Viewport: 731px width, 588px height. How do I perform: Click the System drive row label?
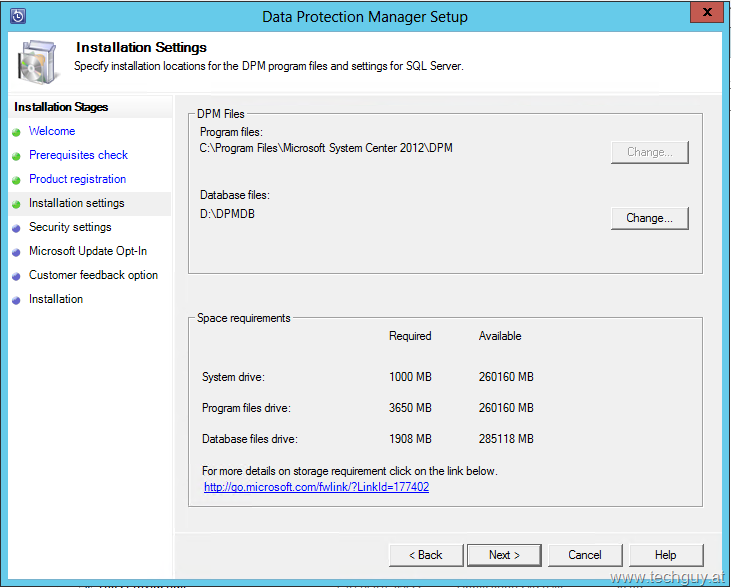coord(233,377)
